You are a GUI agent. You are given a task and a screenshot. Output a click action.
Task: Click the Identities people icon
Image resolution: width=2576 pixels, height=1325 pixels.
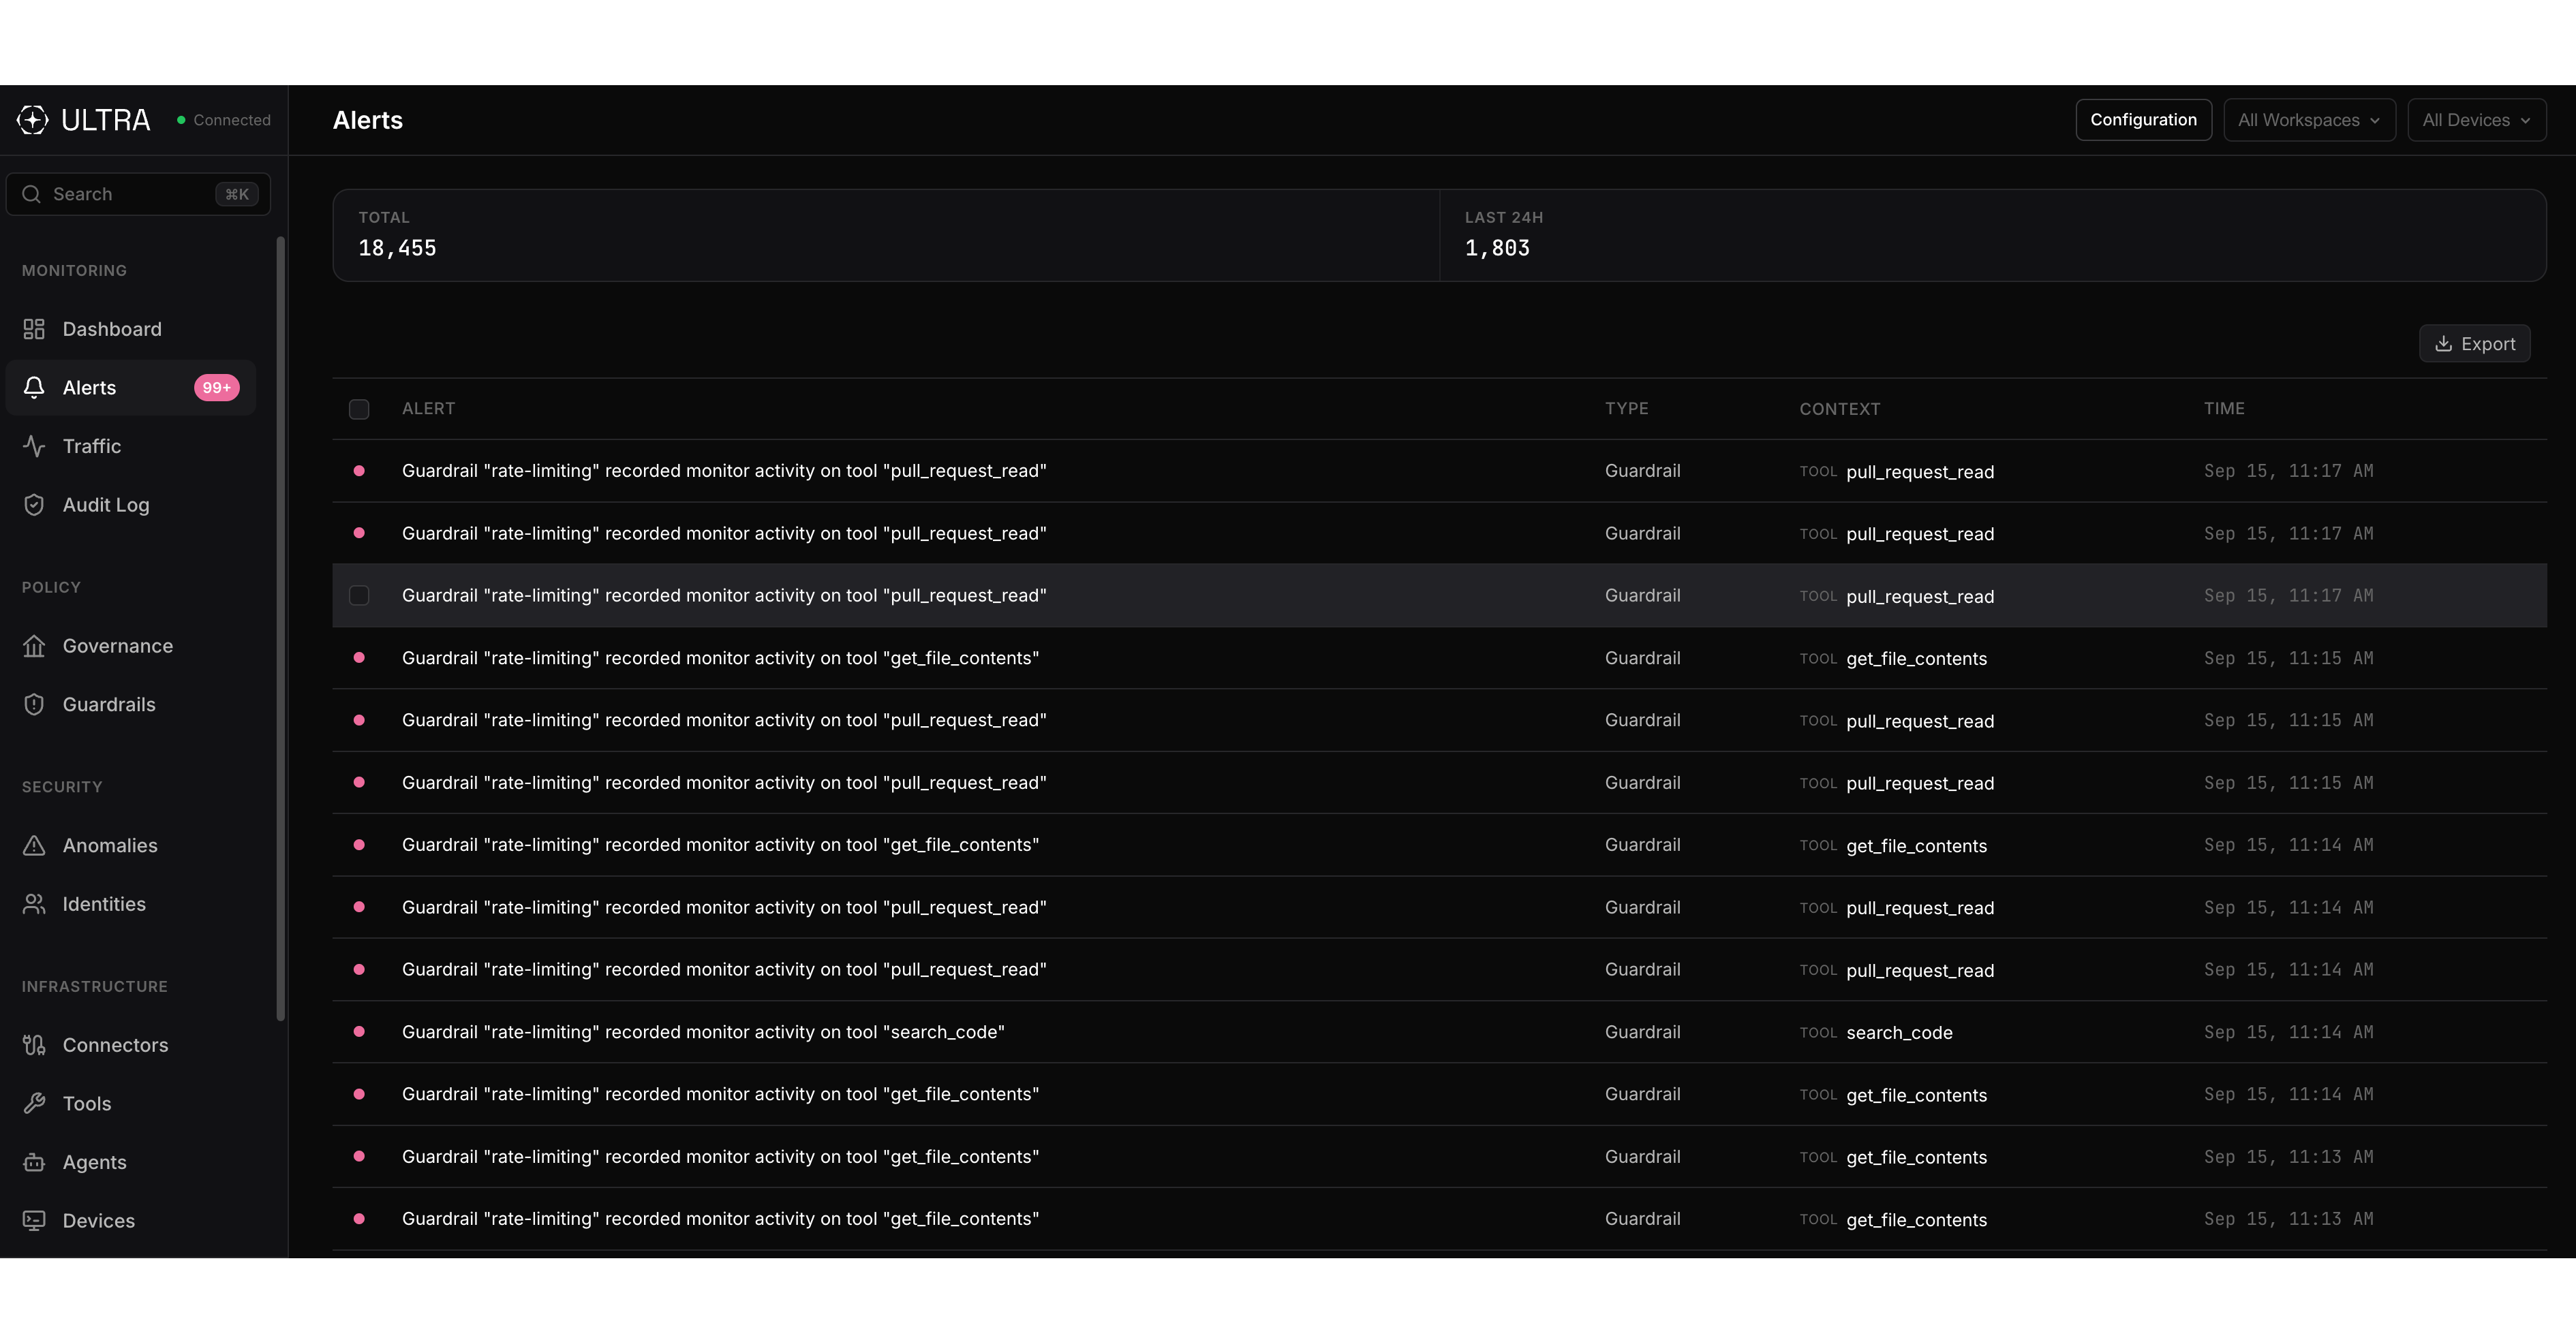pyautogui.click(x=34, y=904)
